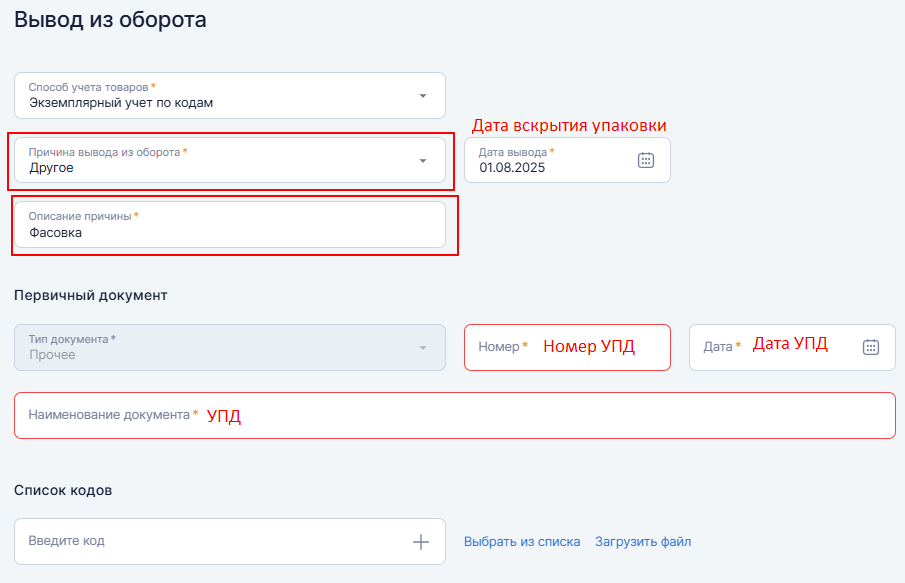The height and width of the screenshot is (583, 905).
Task: Click the Вывод из оборота page heading
Action: pos(110,19)
